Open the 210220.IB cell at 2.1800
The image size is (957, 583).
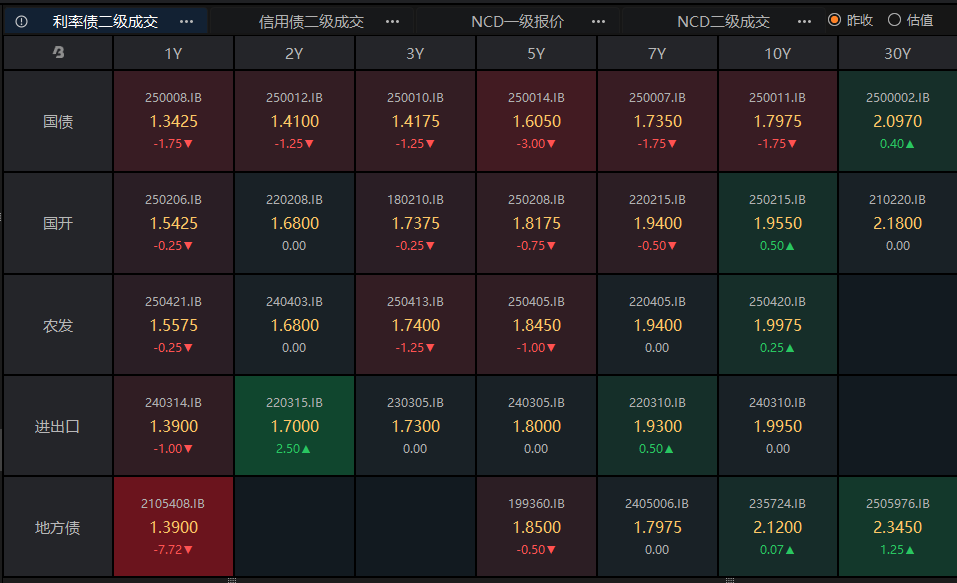(x=898, y=223)
